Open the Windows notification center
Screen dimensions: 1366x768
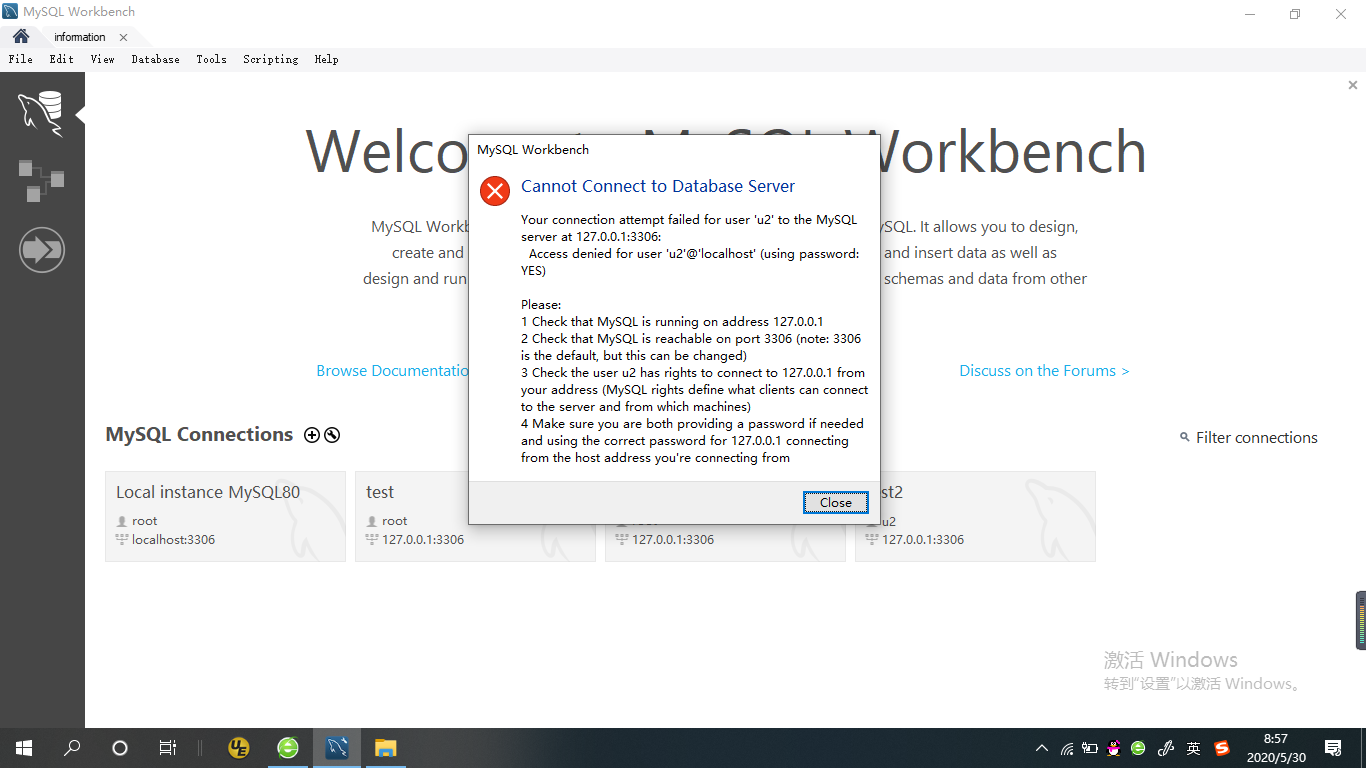(x=1333, y=748)
